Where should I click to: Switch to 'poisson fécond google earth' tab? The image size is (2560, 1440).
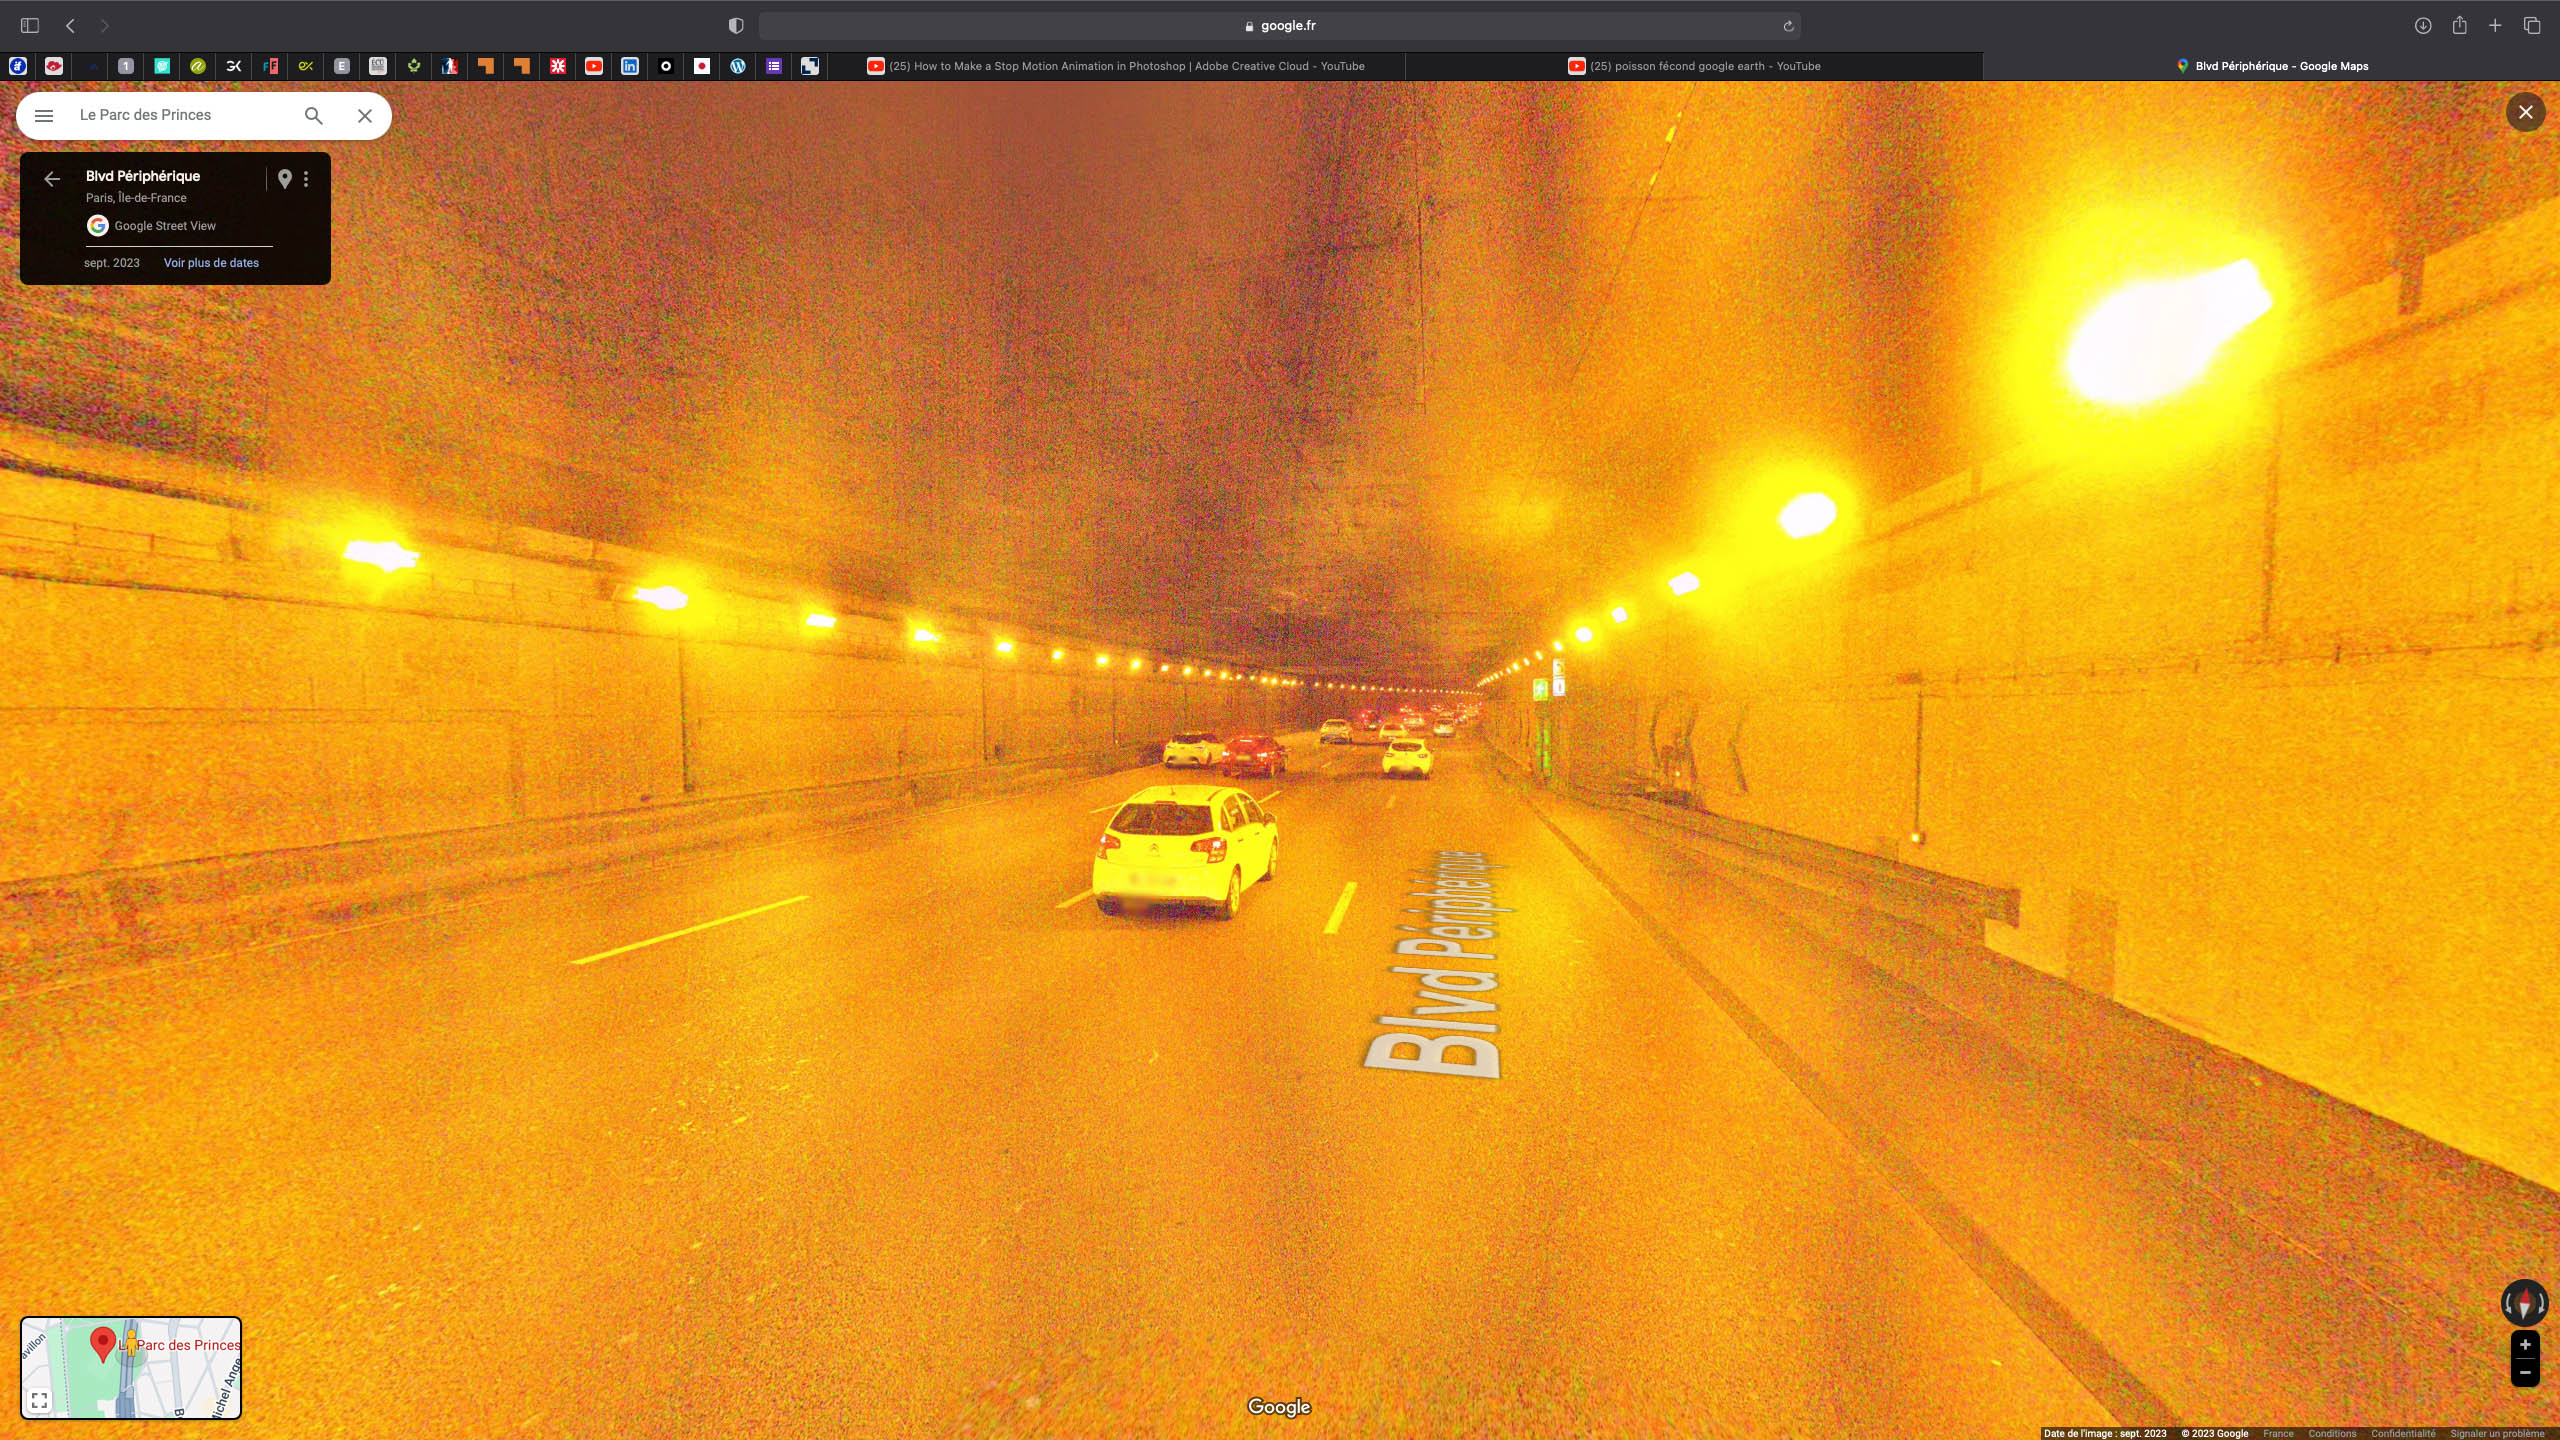pyautogui.click(x=1694, y=66)
